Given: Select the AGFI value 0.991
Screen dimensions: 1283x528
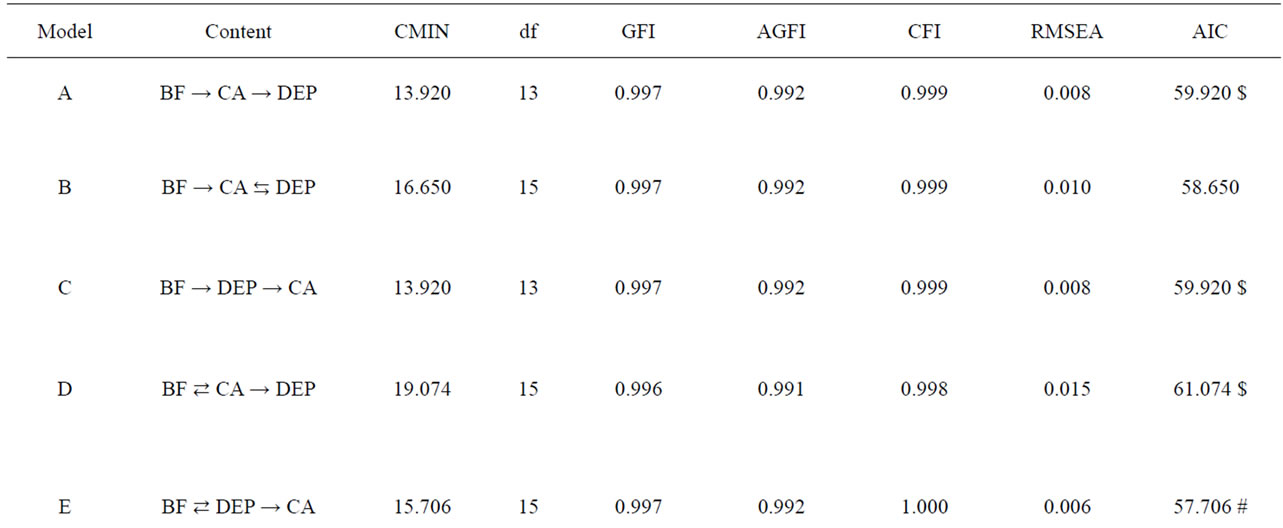Looking at the screenshot, I should (x=781, y=389).
